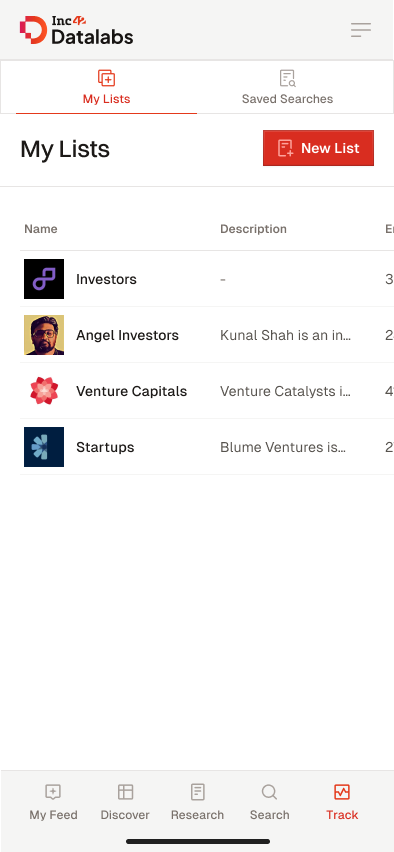394x852 pixels.
Task: Switch to Saved Searches tab
Action: click(287, 87)
